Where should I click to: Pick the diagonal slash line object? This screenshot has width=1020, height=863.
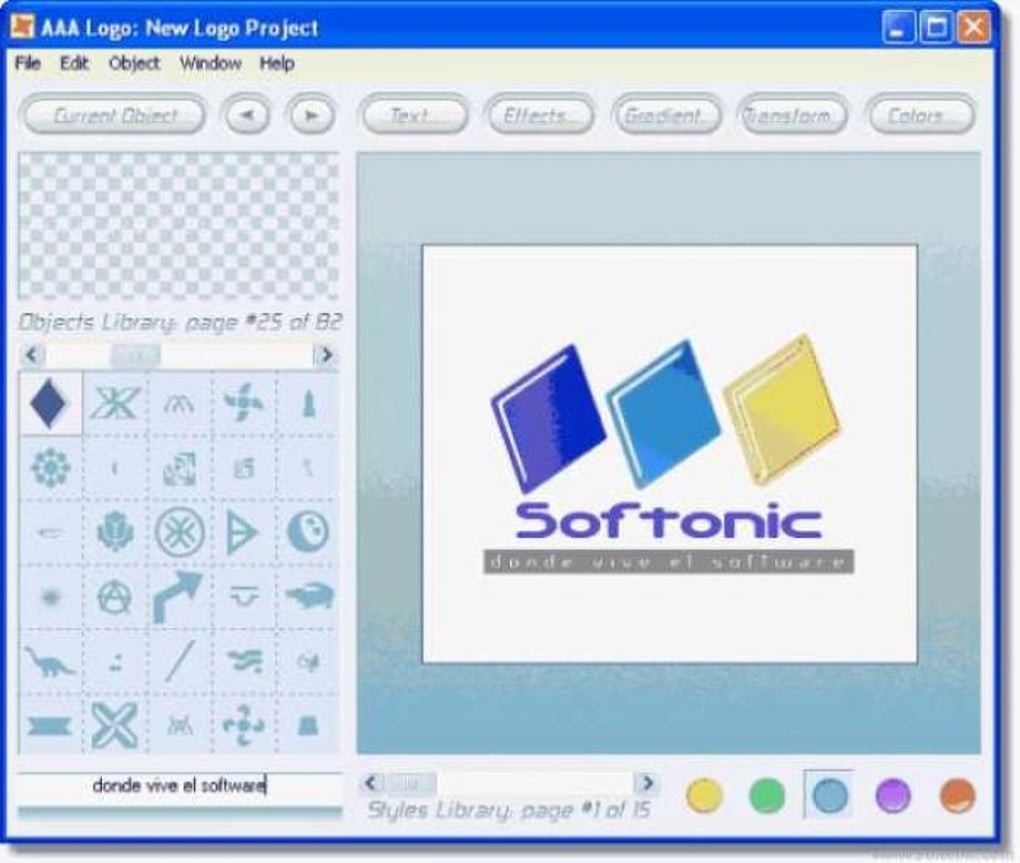(x=180, y=661)
